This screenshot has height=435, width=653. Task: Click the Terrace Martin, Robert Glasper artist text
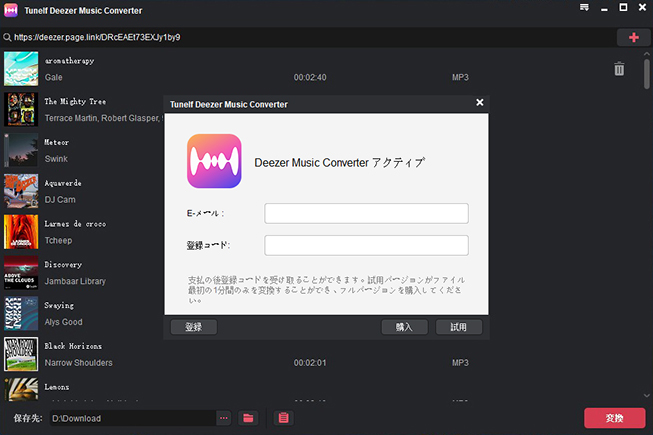102,118
